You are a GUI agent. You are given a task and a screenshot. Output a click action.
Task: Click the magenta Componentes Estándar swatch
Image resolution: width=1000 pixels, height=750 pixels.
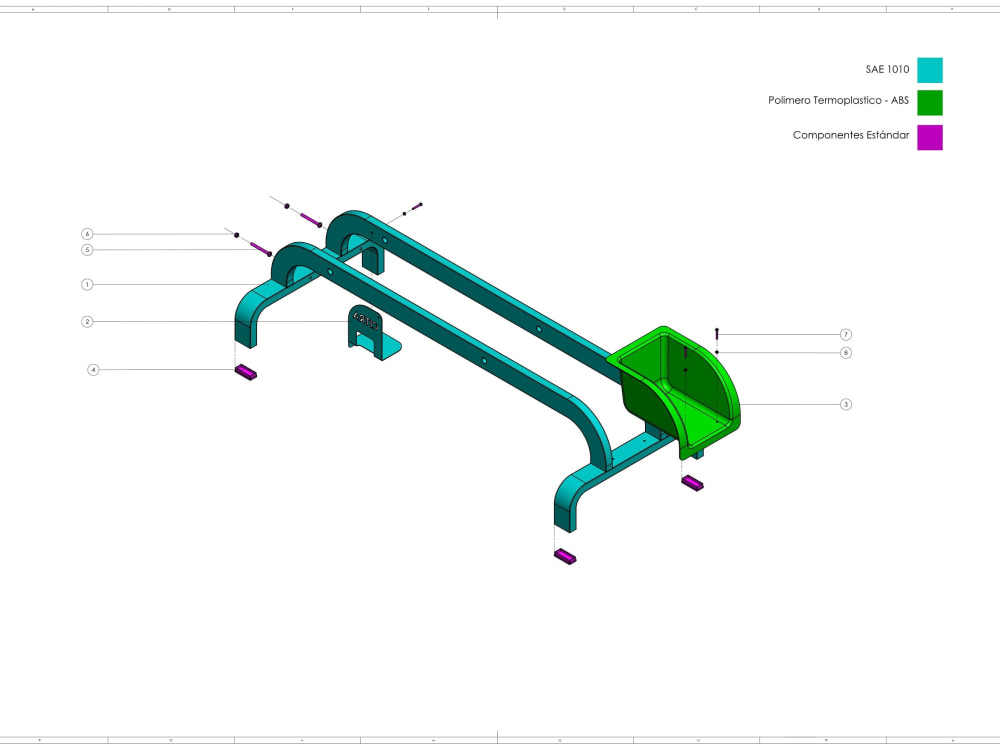point(928,137)
